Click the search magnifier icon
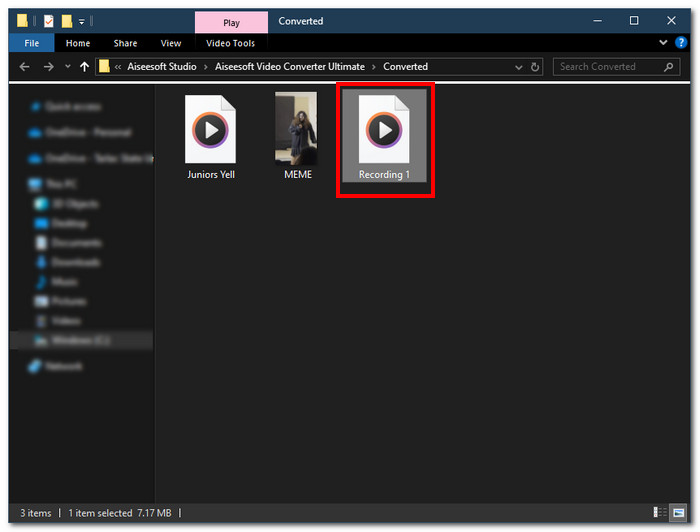 point(668,67)
